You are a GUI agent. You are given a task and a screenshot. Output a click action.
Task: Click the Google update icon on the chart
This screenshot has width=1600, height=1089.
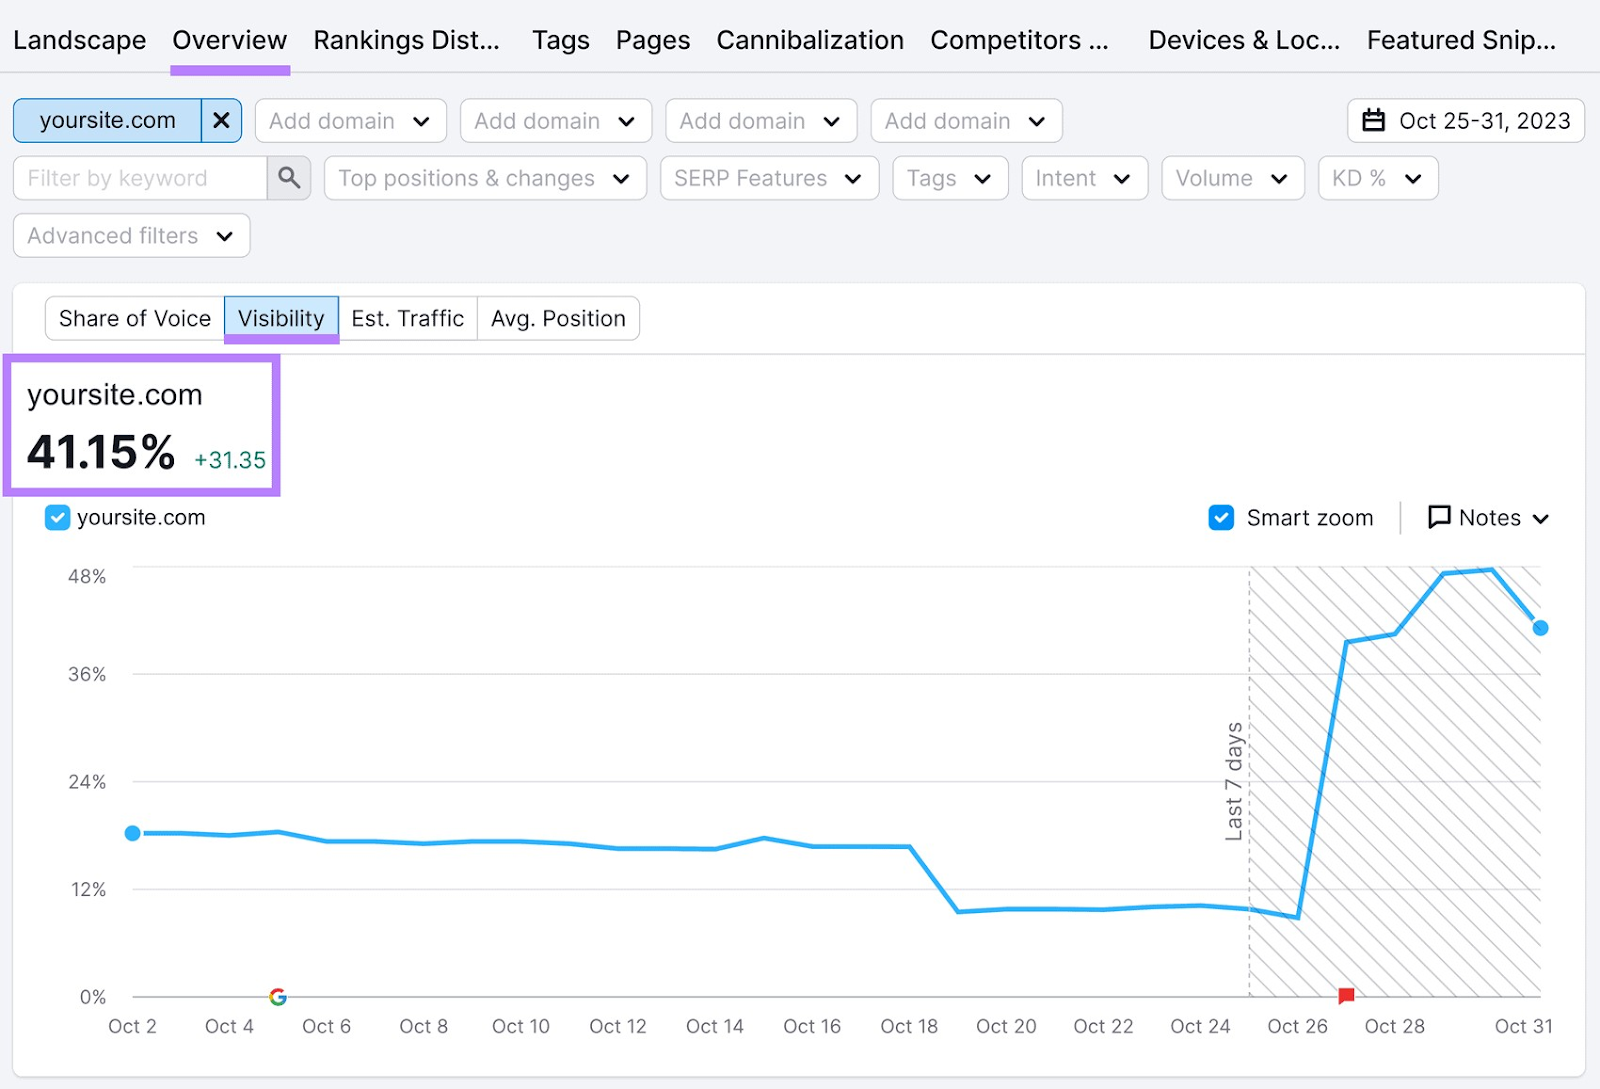(278, 996)
